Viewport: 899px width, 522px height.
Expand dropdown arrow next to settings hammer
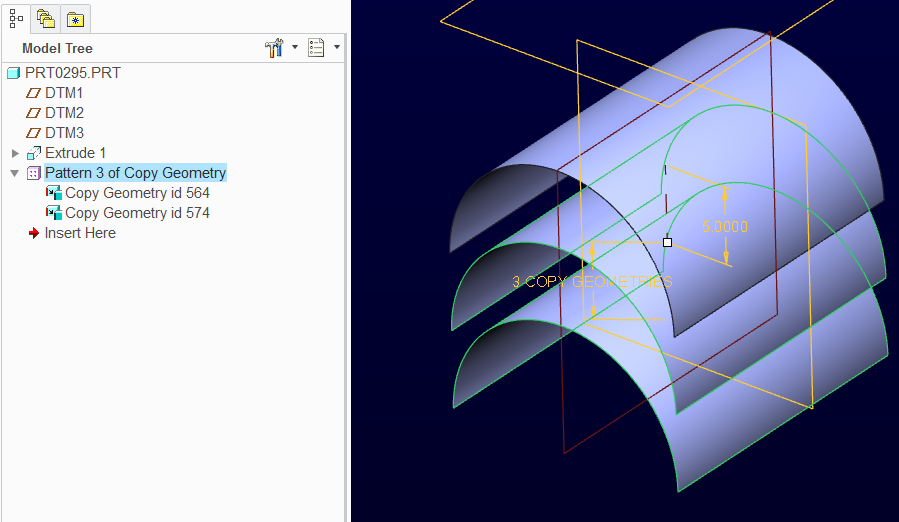[x=295, y=47]
